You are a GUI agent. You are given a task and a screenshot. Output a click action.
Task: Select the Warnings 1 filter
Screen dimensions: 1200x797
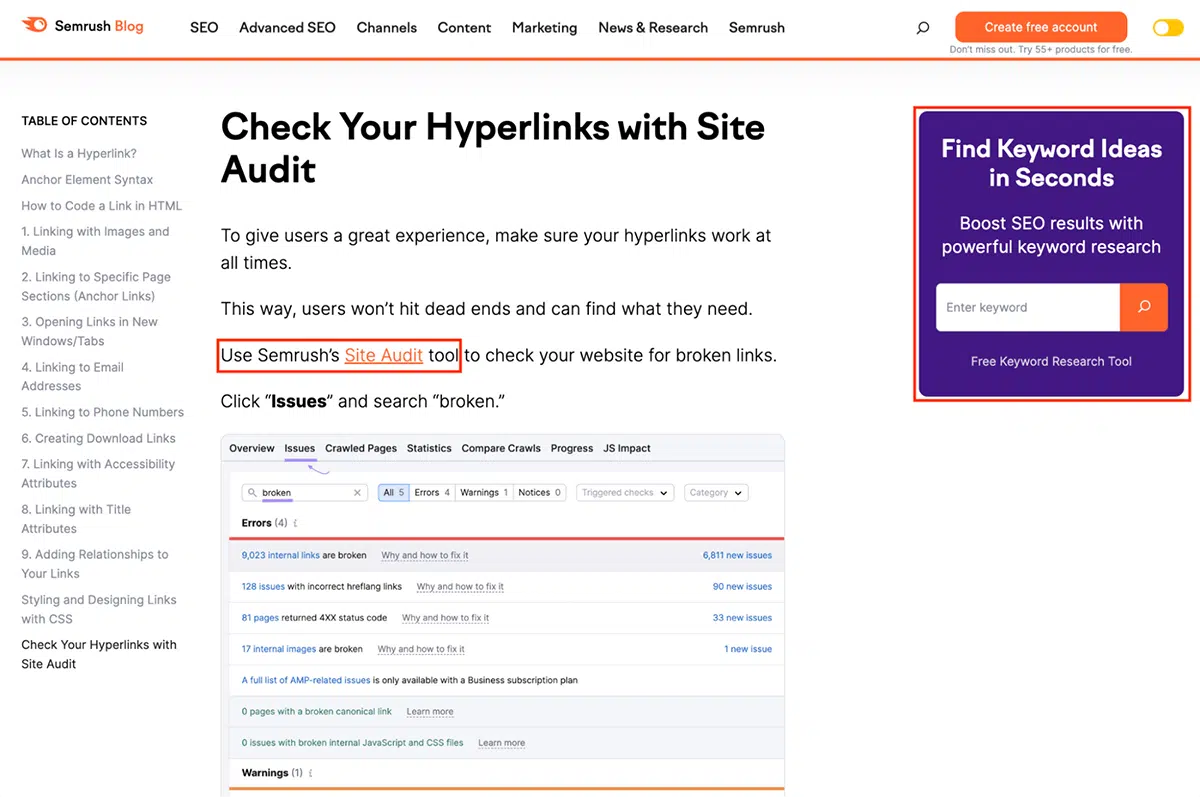coord(485,492)
